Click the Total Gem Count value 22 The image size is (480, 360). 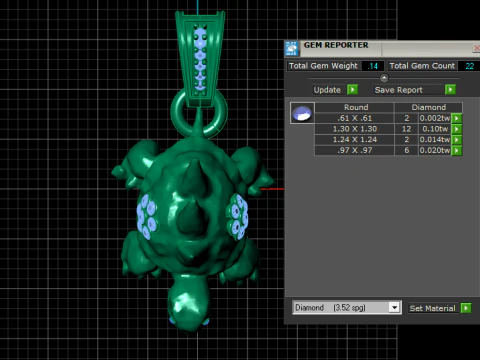tap(469, 66)
